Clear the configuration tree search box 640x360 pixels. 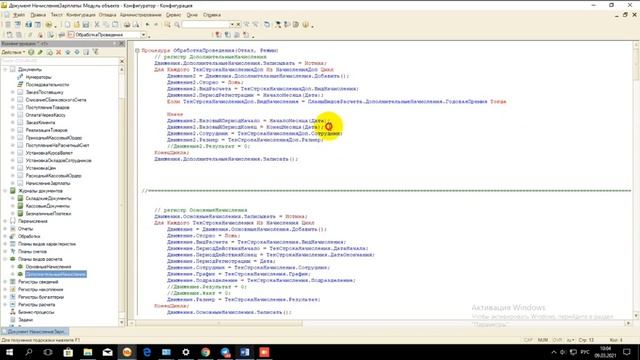[122, 61]
